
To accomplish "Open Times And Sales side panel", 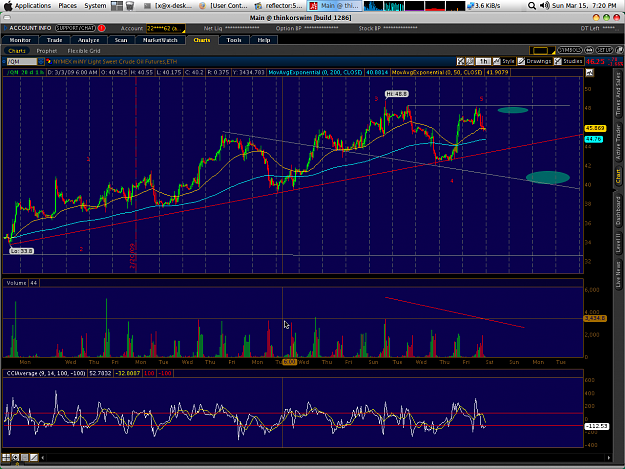I will click(618, 94).
